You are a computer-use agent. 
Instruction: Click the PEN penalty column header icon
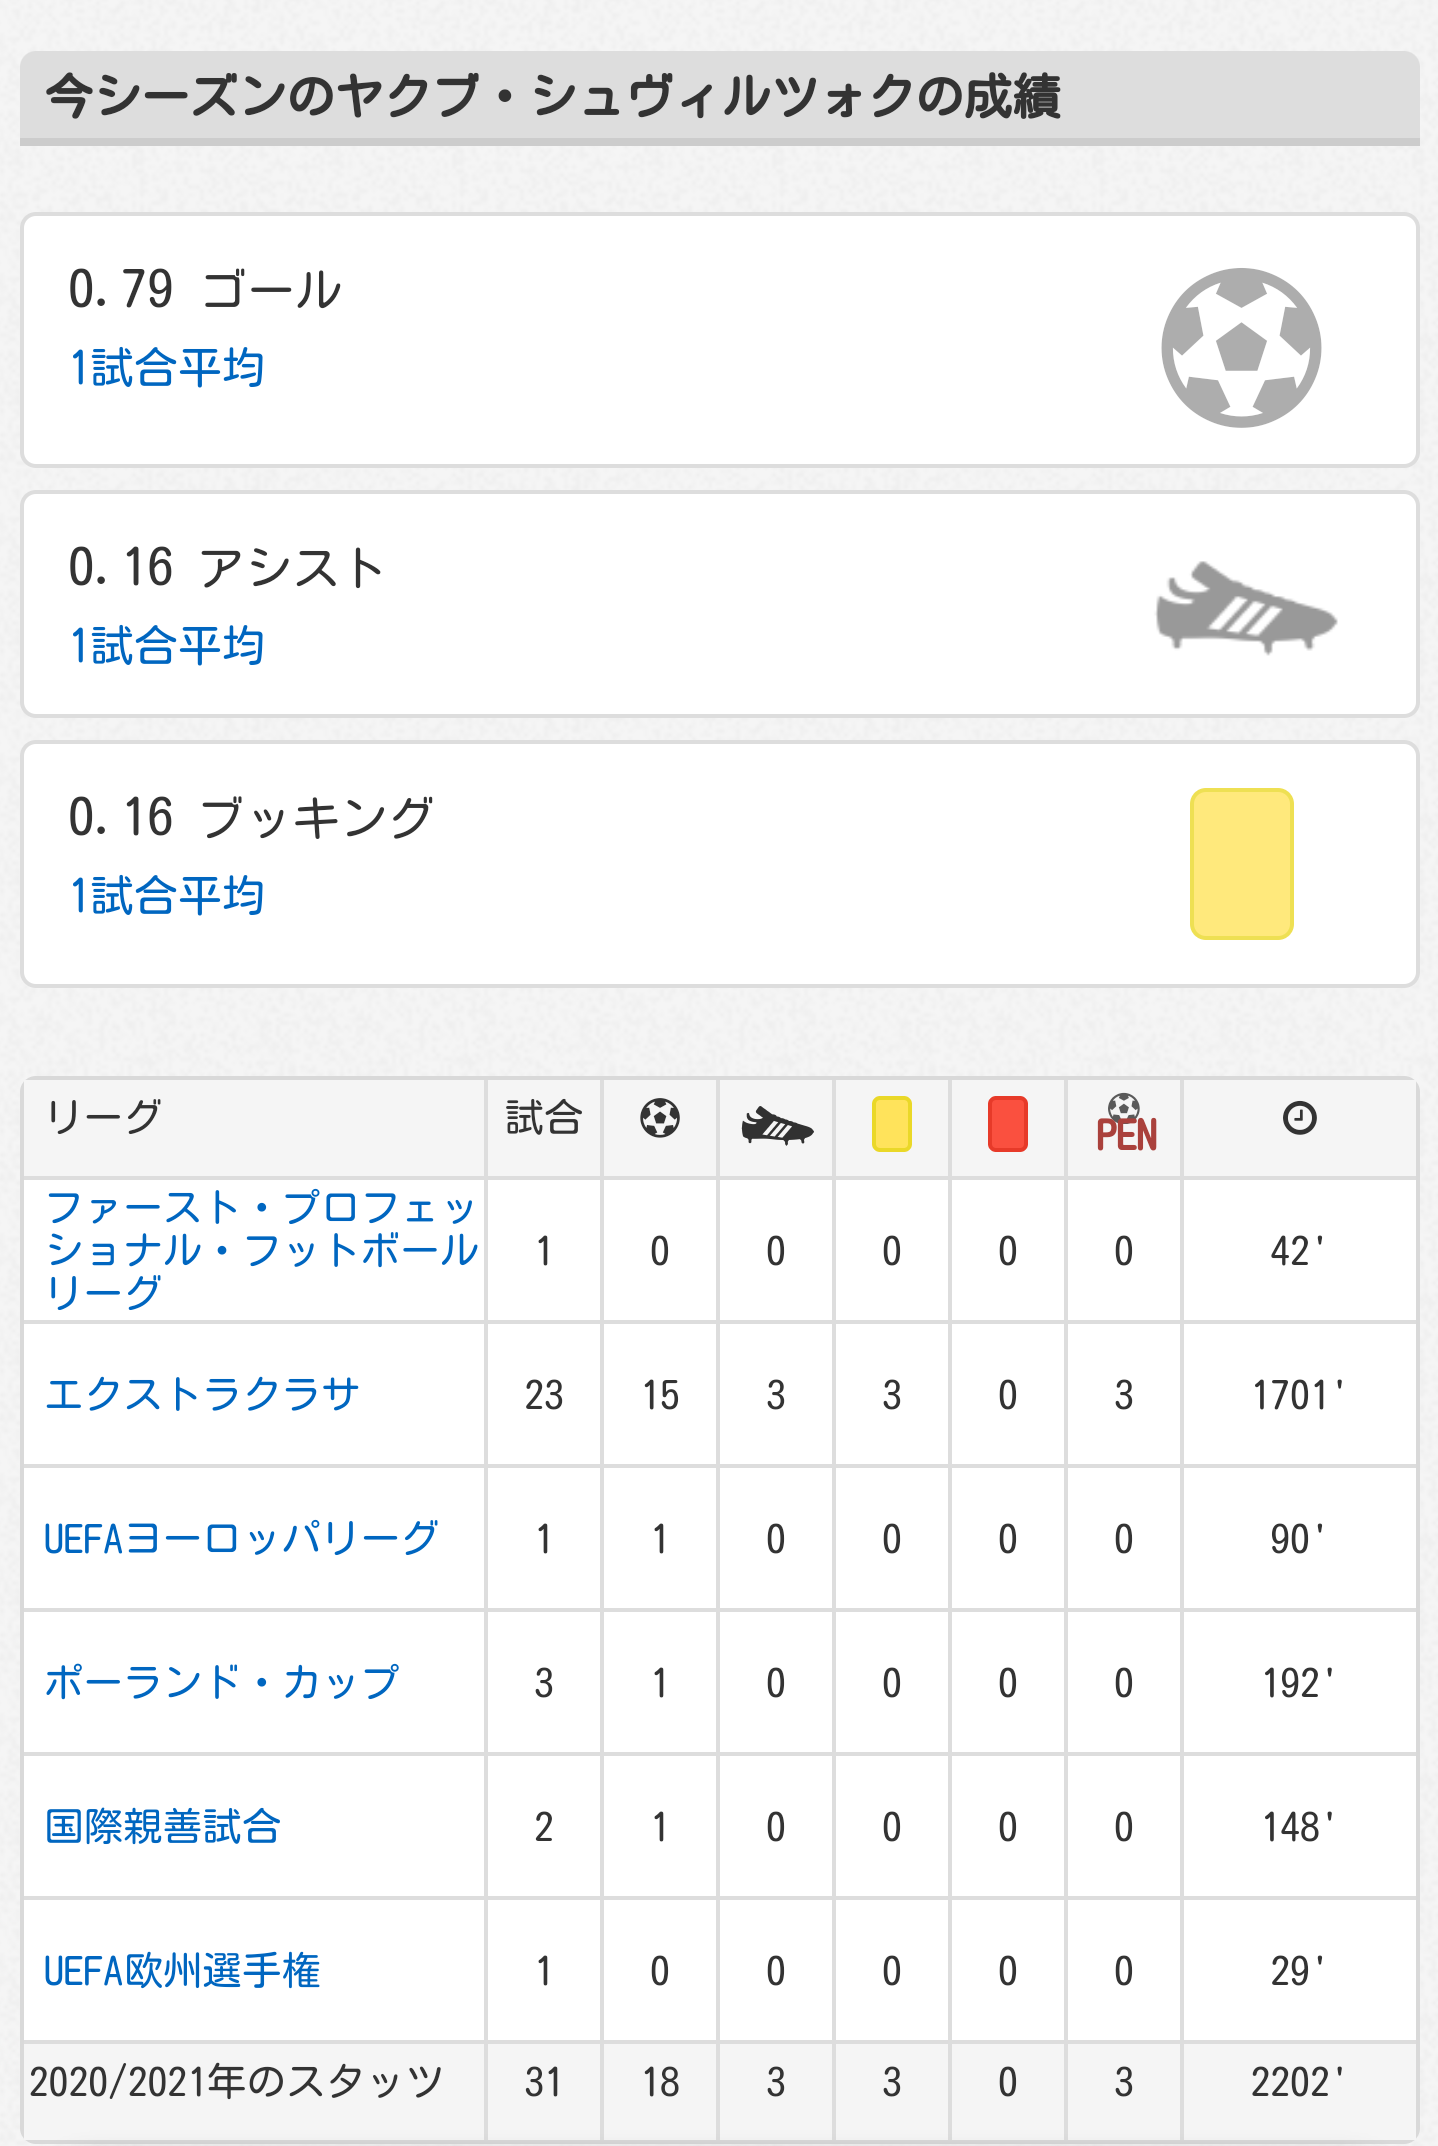[1126, 1124]
